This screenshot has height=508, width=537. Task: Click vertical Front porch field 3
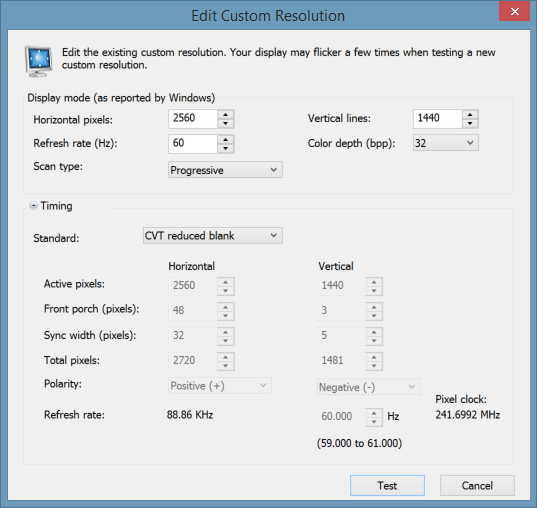pyautogui.click(x=342, y=311)
